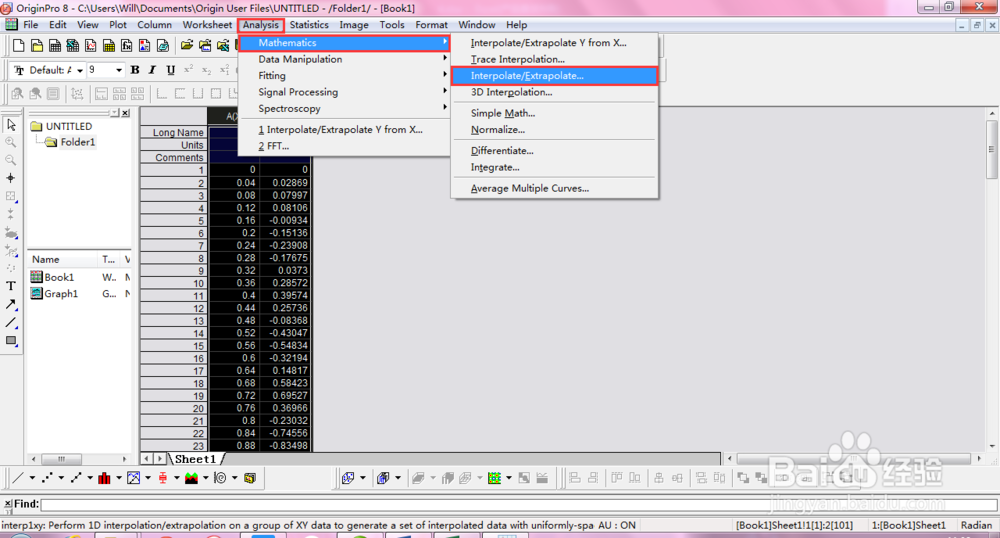
Task: Choose Normalize... item
Action: tap(554, 130)
